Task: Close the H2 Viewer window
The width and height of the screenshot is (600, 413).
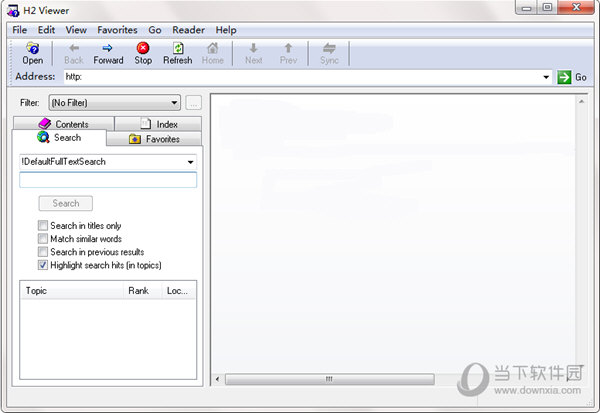Action: tap(576, 8)
